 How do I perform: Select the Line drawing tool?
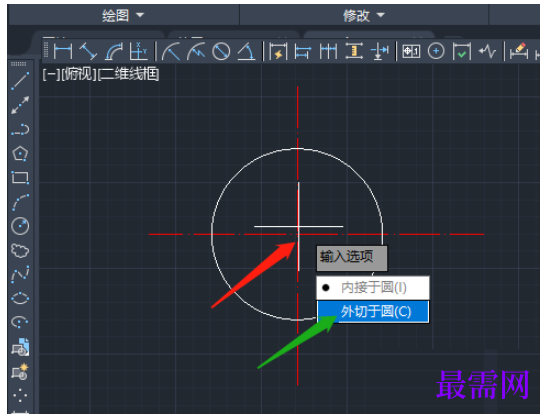click(20, 81)
